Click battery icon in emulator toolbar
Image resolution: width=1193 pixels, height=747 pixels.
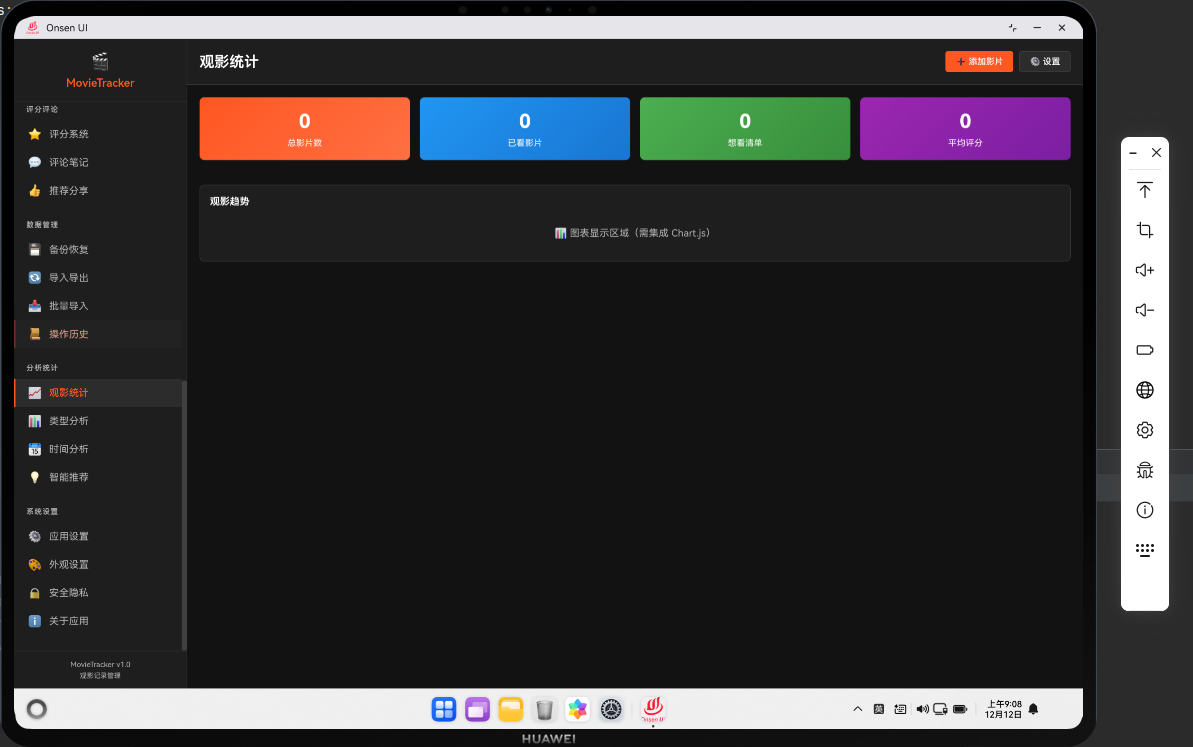1144,350
